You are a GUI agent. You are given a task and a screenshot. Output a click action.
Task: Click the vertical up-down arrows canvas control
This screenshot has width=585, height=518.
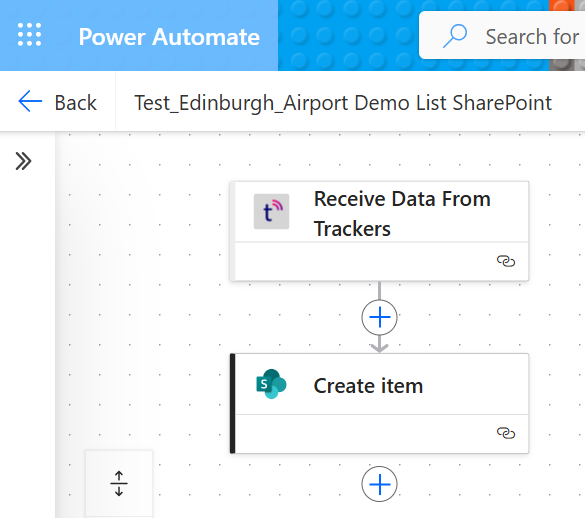point(119,484)
